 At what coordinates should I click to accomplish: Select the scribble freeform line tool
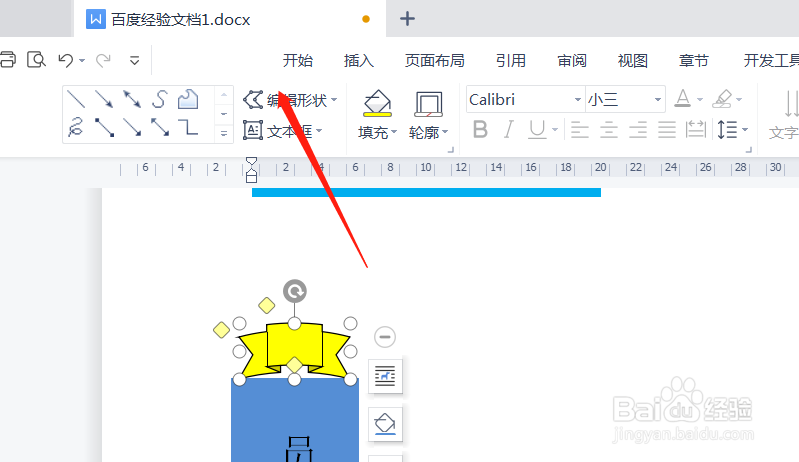76,127
